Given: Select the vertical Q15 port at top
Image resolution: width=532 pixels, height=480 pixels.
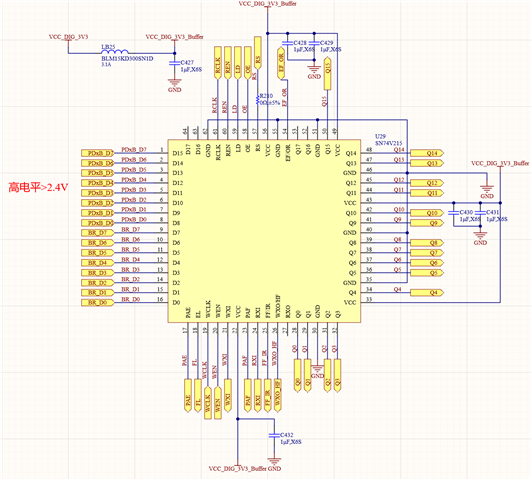Looking at the screenshot, I should coord(327,73).
